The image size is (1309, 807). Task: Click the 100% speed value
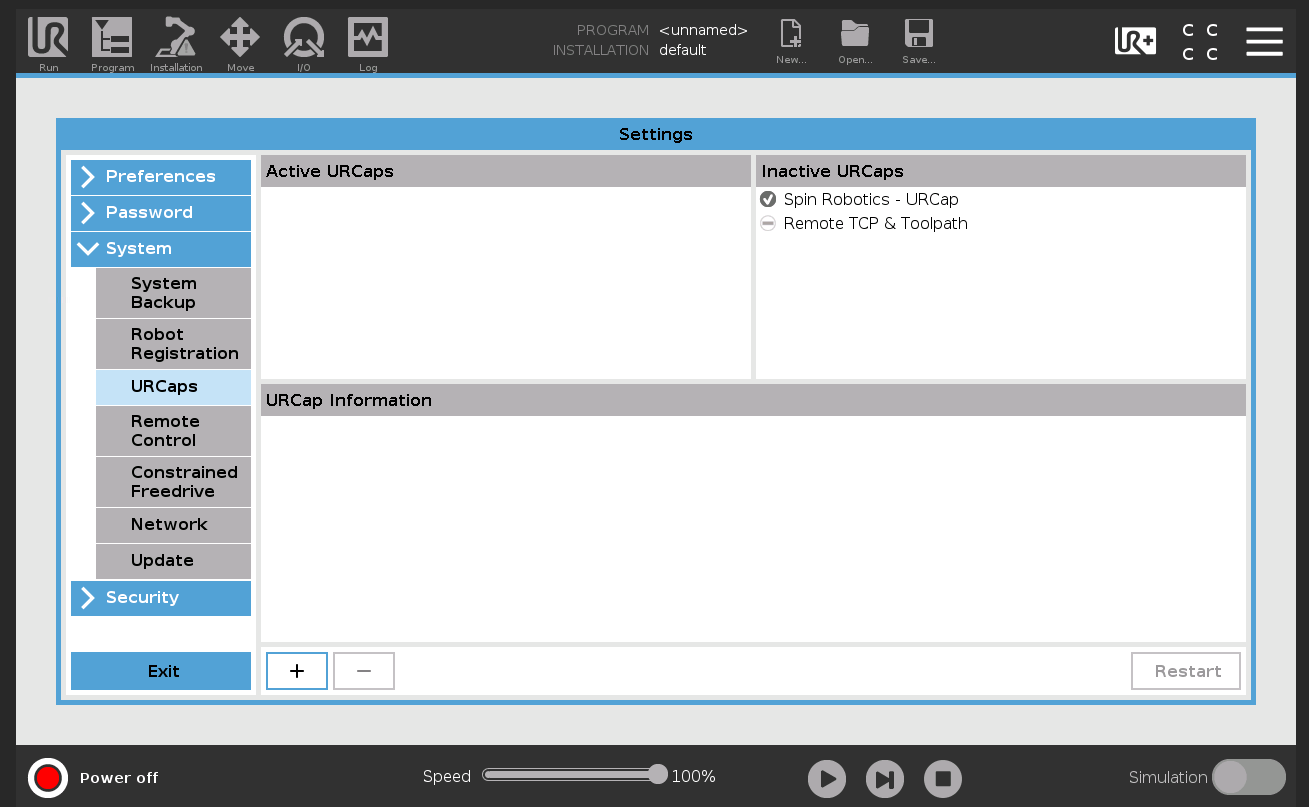coord(693,777)
